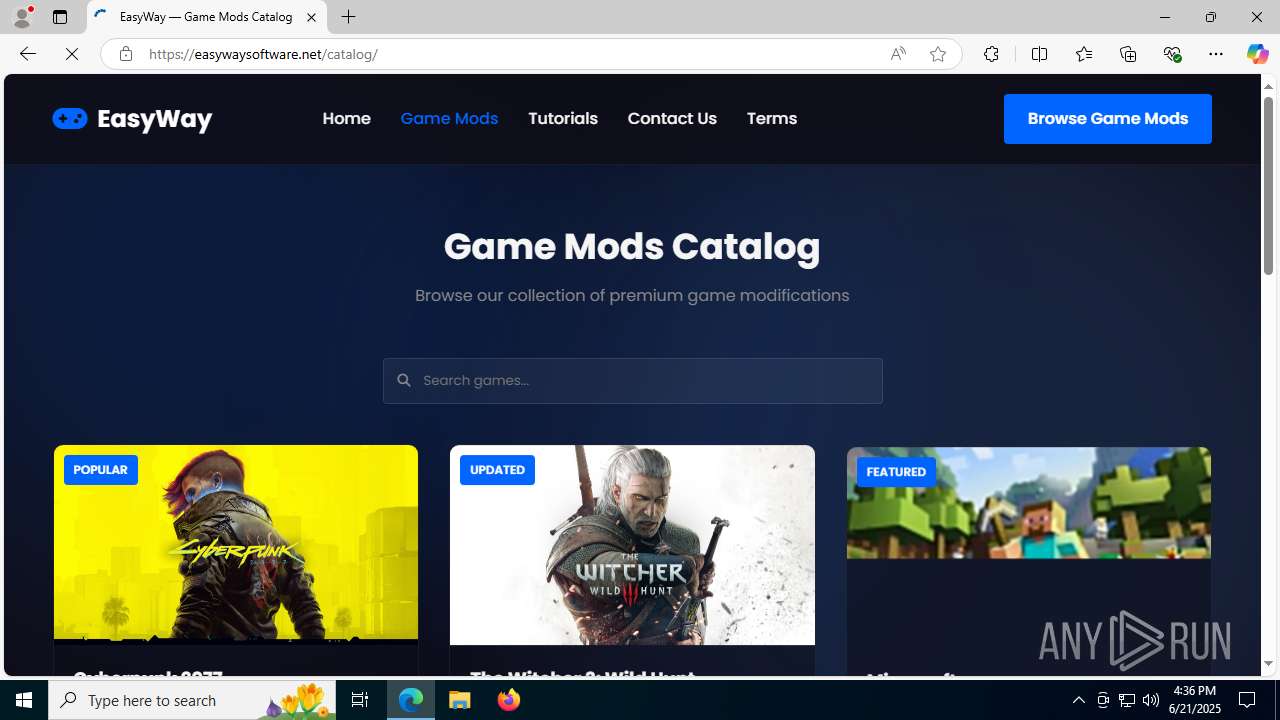This screenshot has width=1280, height=720.
Task: Click the taskbar search box
Action: click(x=192, y=700)
